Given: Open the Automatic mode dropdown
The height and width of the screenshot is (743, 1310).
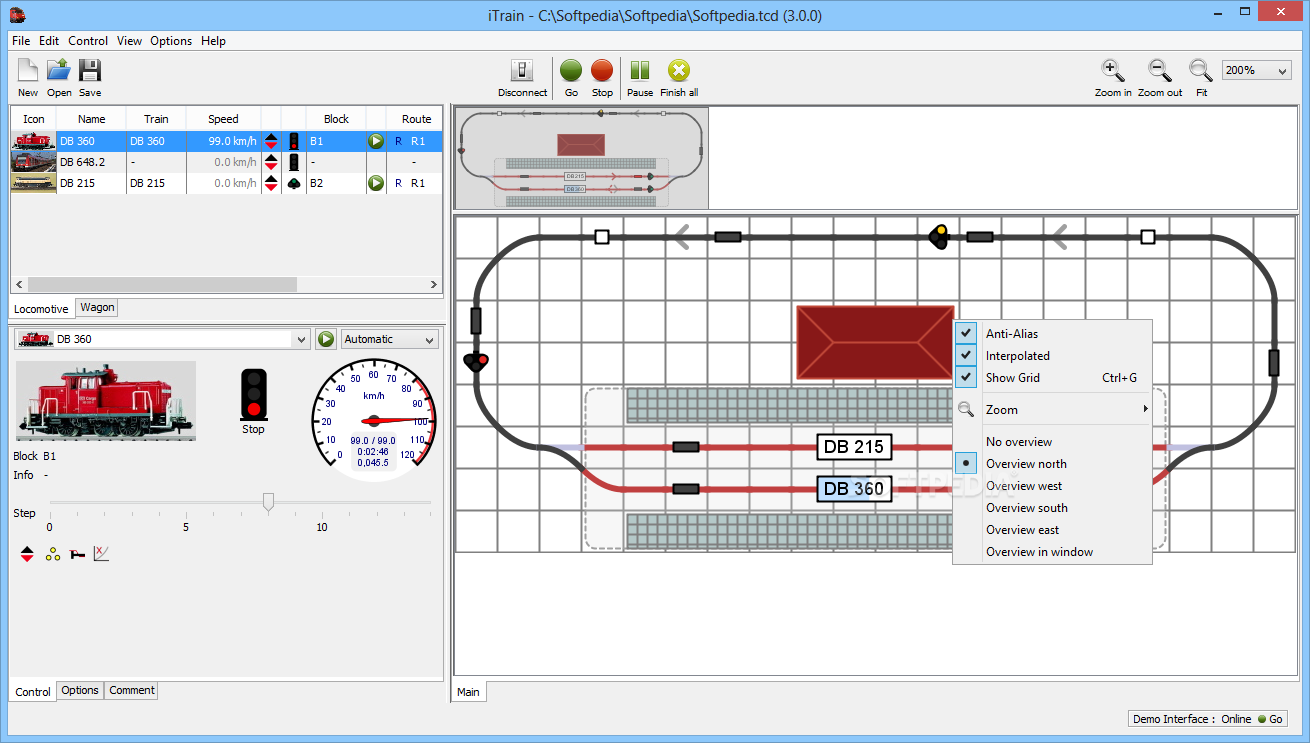Looking at the screenshot, I should click(389, 339).
